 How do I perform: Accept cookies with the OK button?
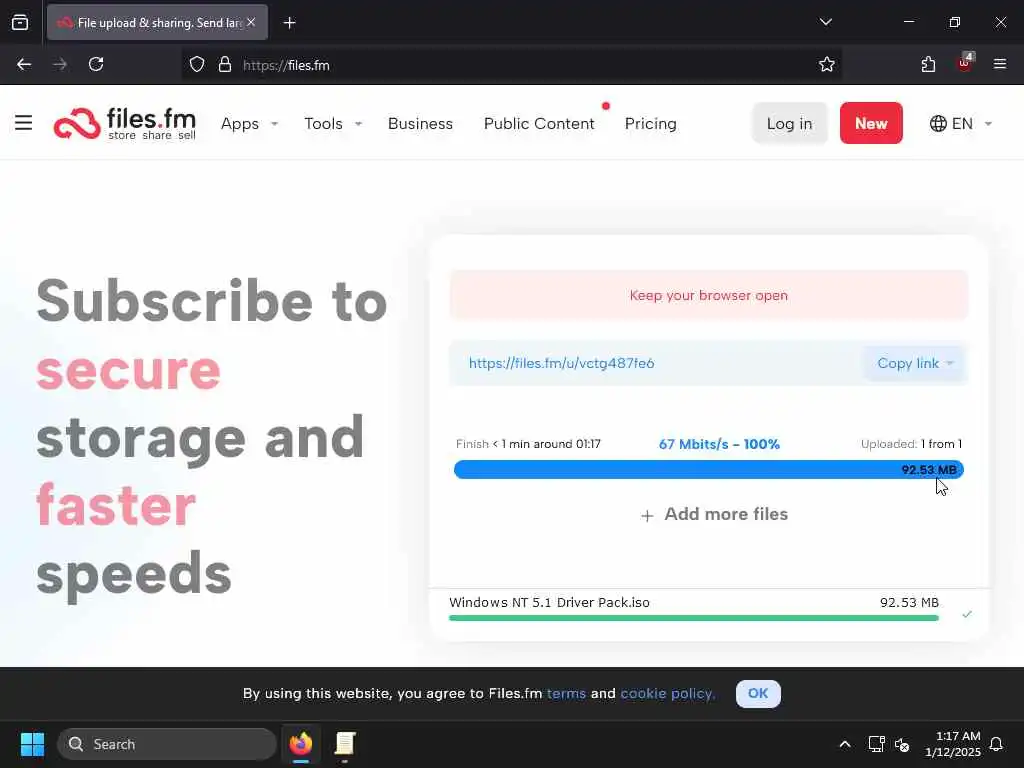(758, 694)
